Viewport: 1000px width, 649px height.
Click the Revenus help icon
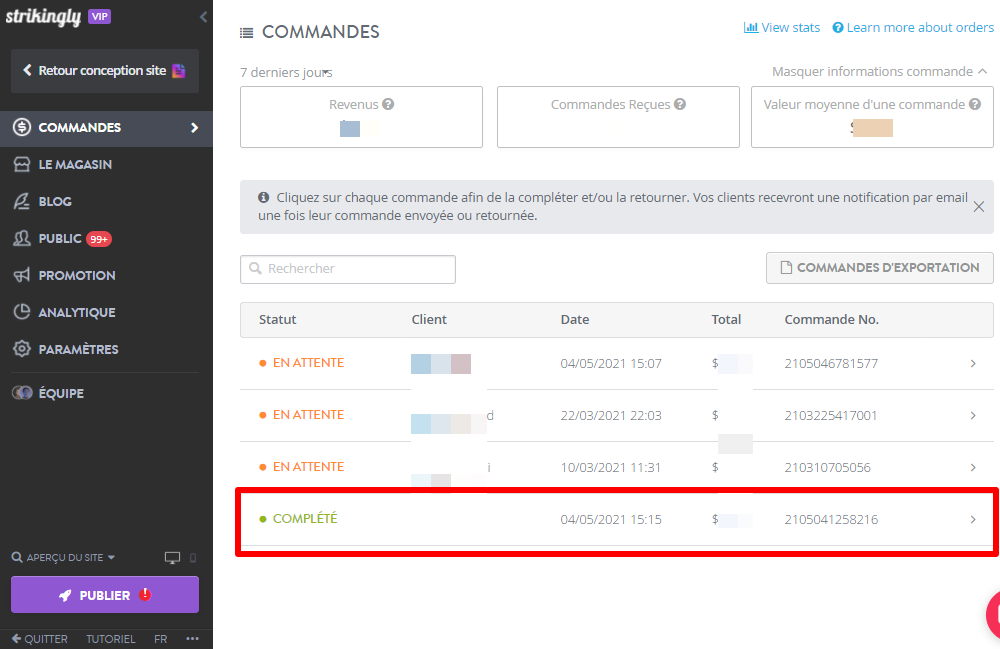click(x=388, y=104)
